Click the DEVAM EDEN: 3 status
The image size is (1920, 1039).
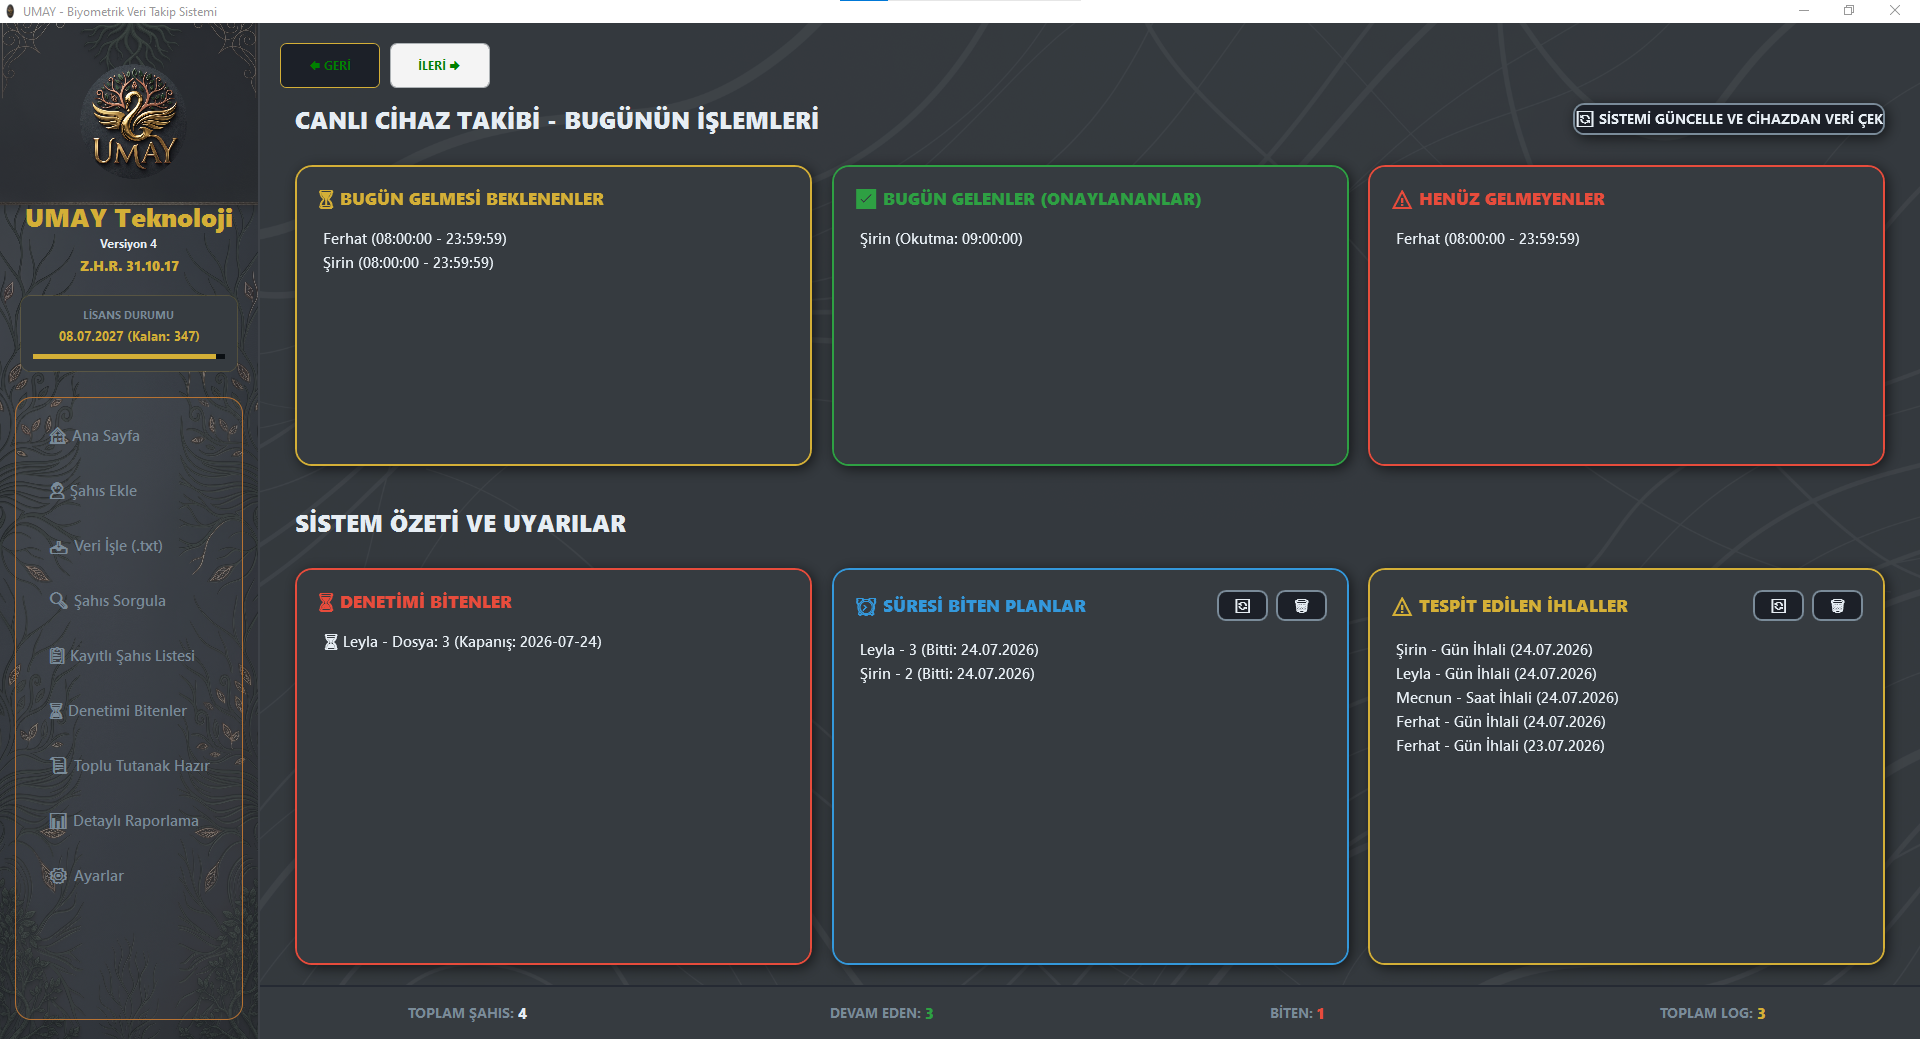(881, 1013)
